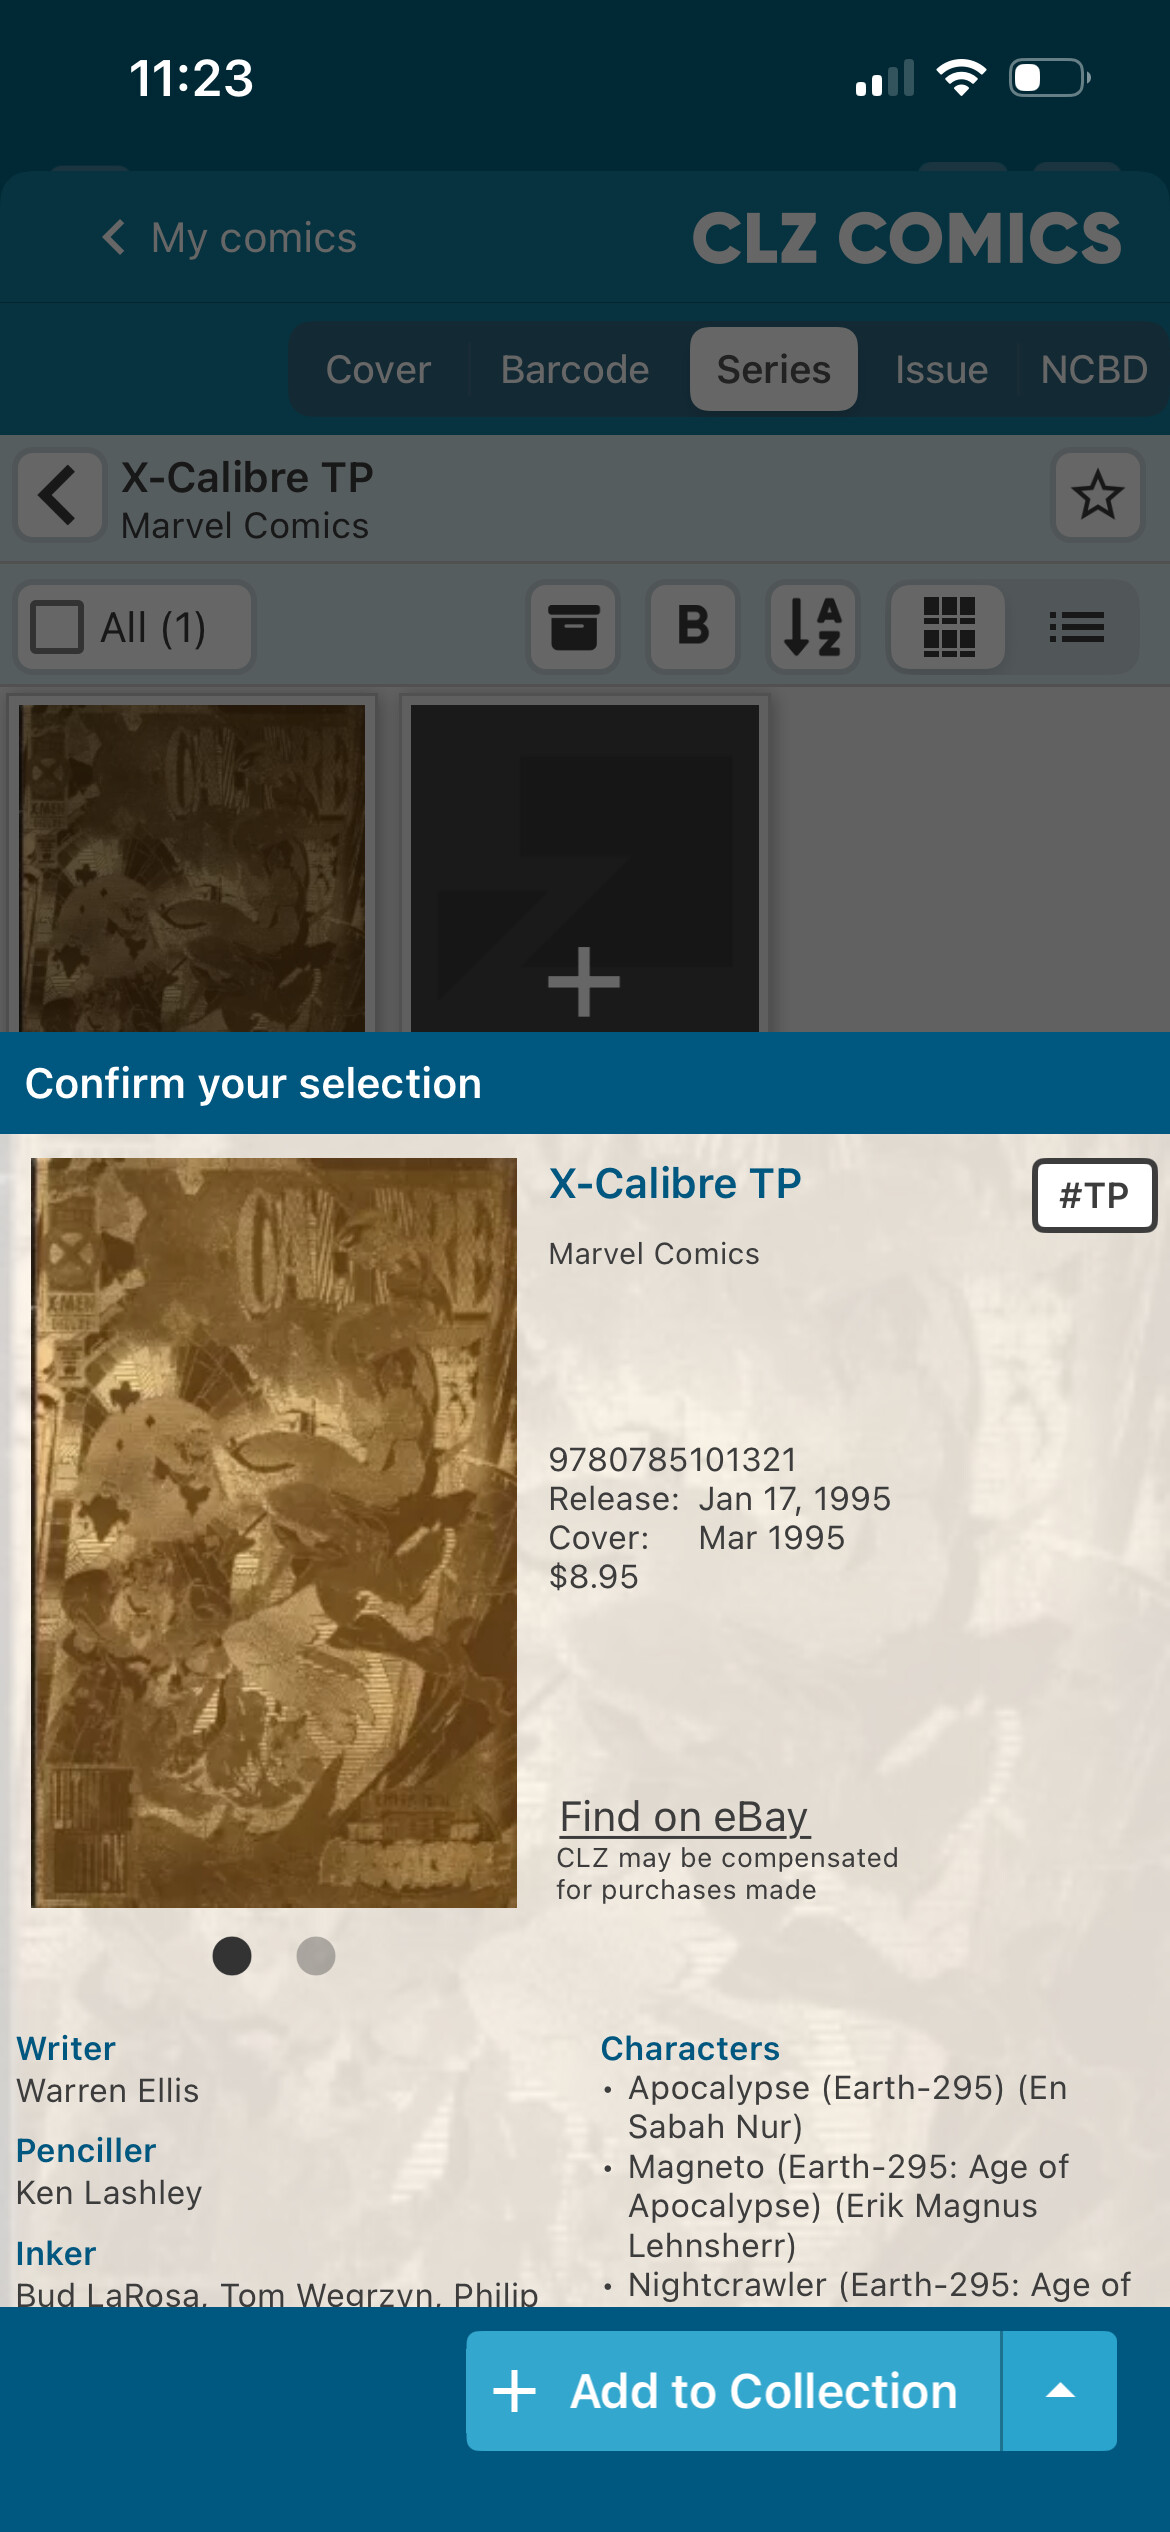Go back to My comics

coord(230,238)
